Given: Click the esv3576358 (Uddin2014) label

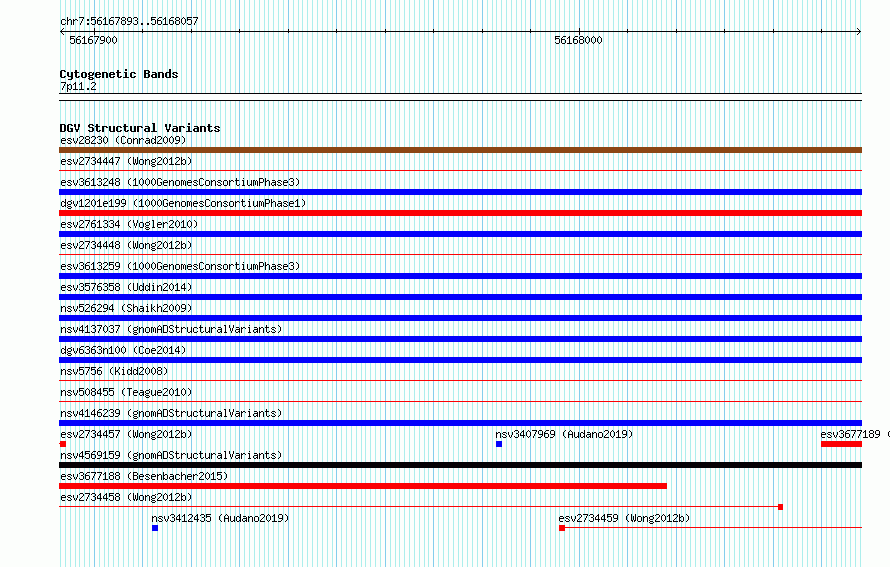Looking at the screenshot, I should click(x=126, y=287).
